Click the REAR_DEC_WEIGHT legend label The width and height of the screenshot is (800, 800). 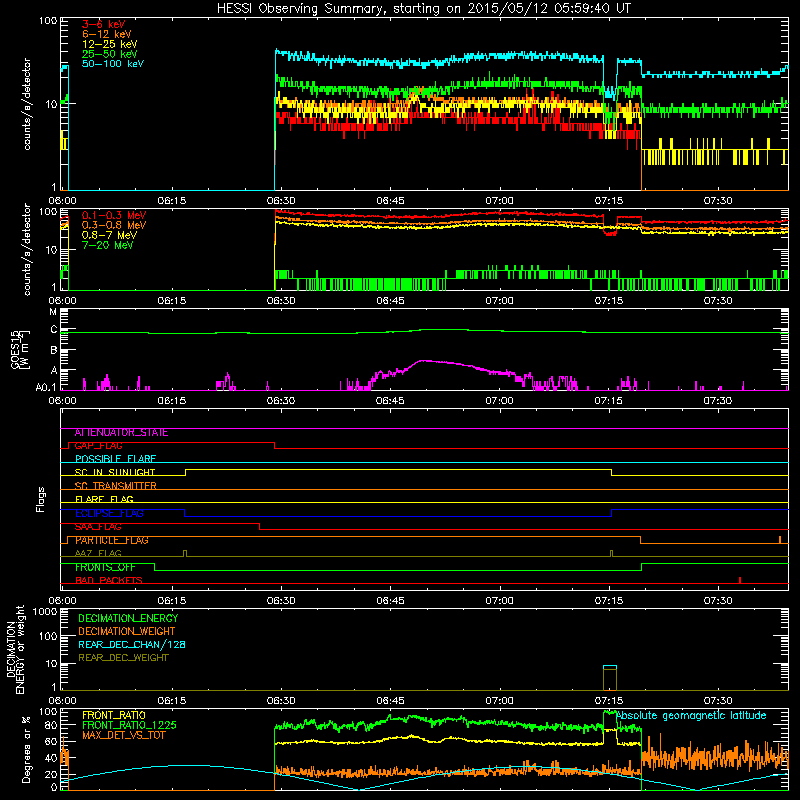tap(123, 658)
